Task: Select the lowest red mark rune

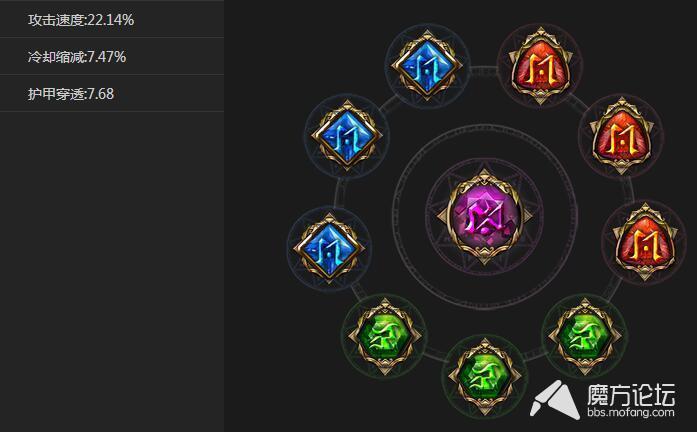Action: (x=645, y=242)
